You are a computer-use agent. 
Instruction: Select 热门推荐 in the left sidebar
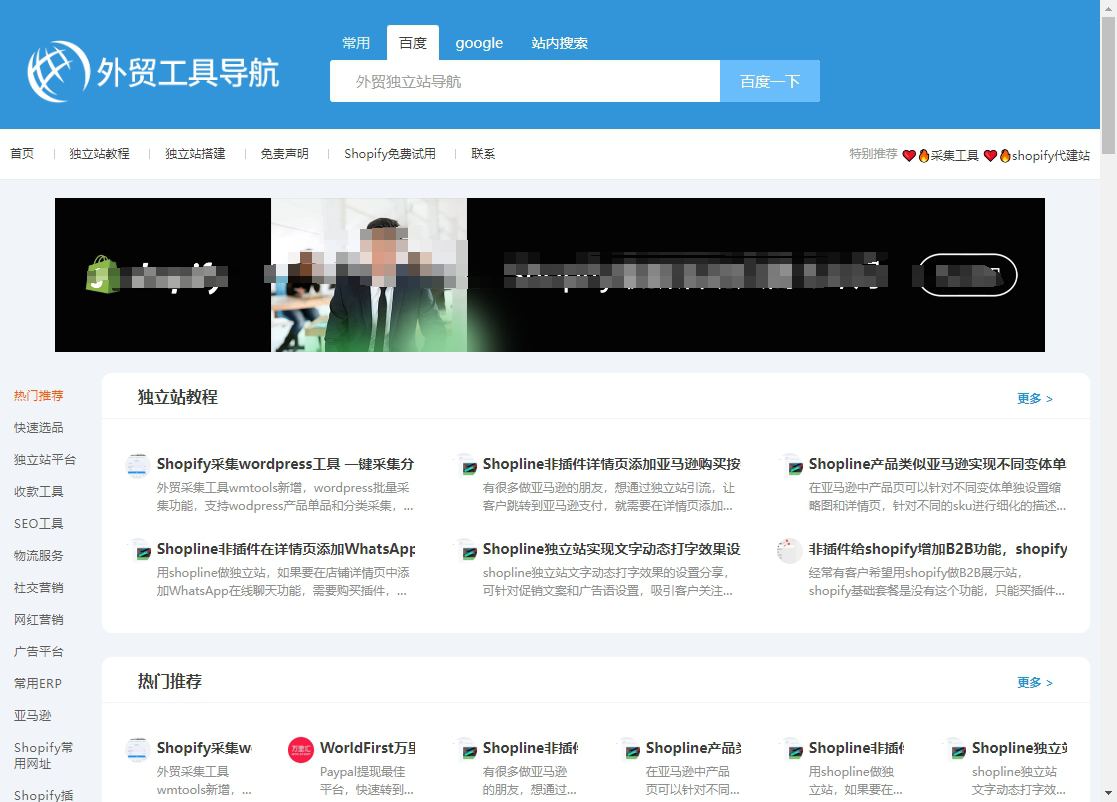point(38,395)
